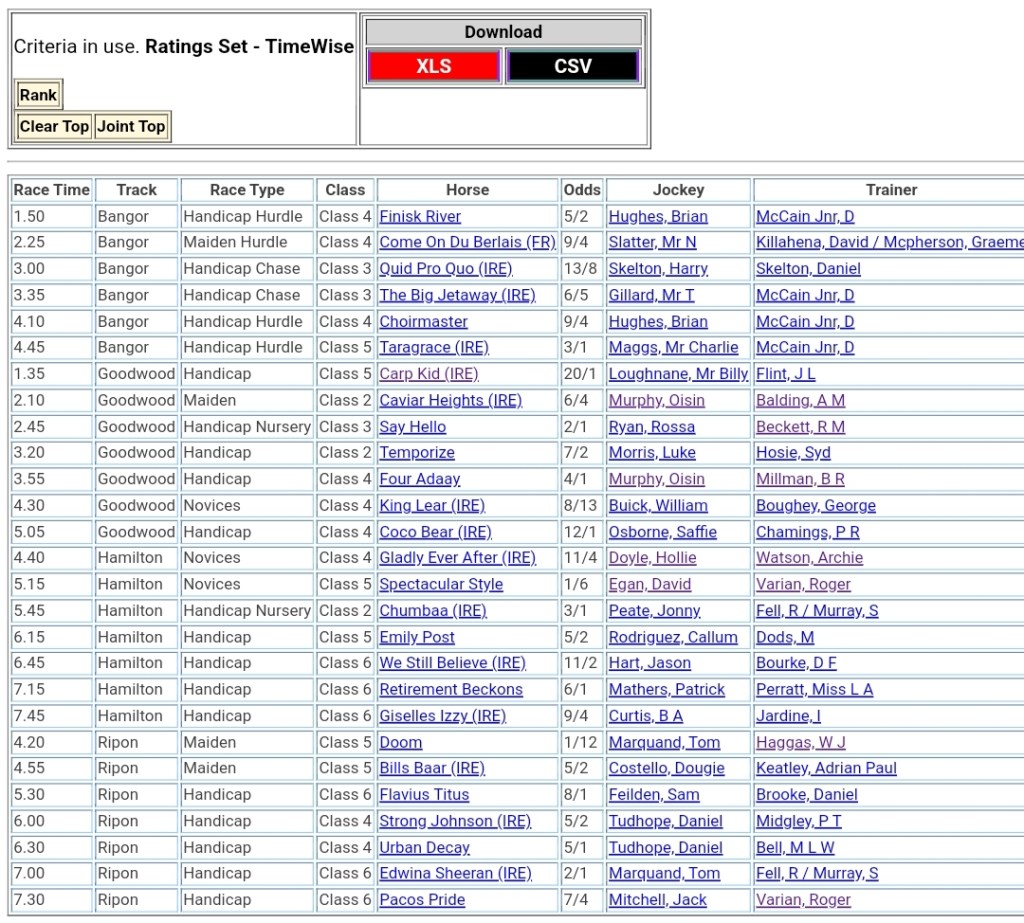Viewport: 1024px width, 923px height.
Task: View jockey Mitchell, Jack
Action: click(x=657, y=900)
